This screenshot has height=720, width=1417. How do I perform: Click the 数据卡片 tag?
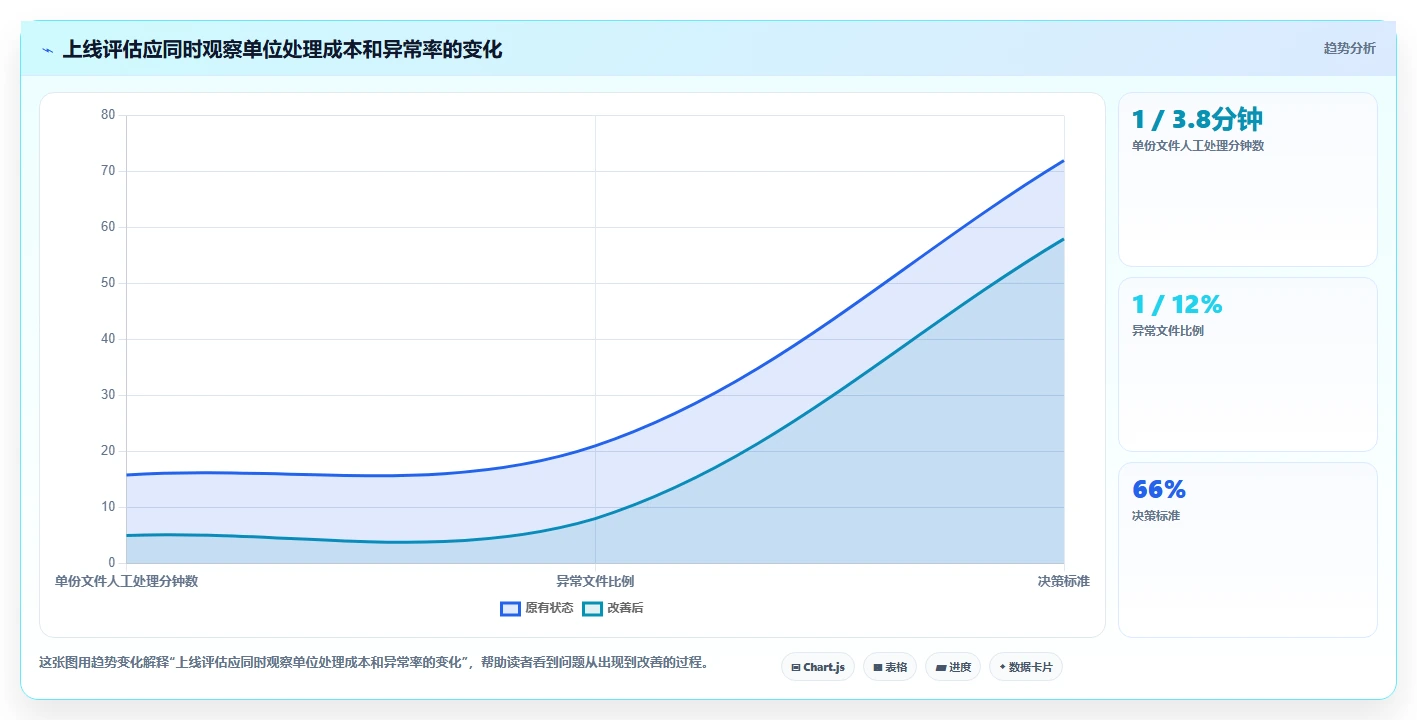click(x=1026, y=667)
